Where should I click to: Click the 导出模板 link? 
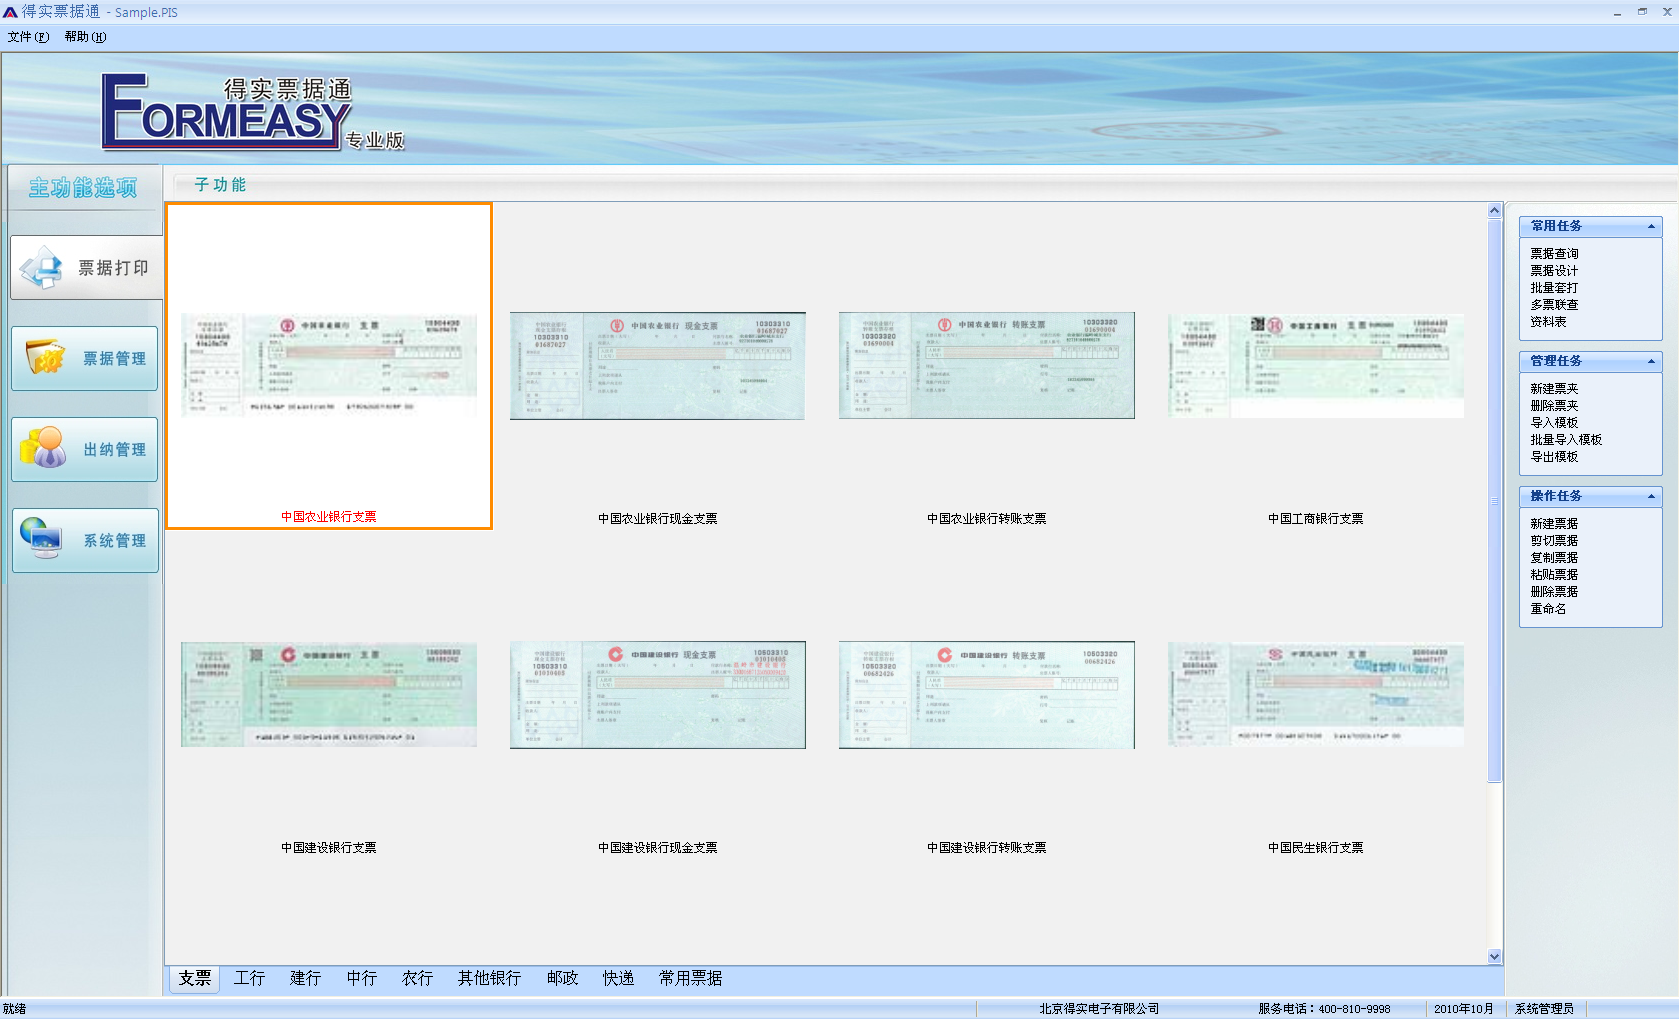click(x=1554, y=457)
